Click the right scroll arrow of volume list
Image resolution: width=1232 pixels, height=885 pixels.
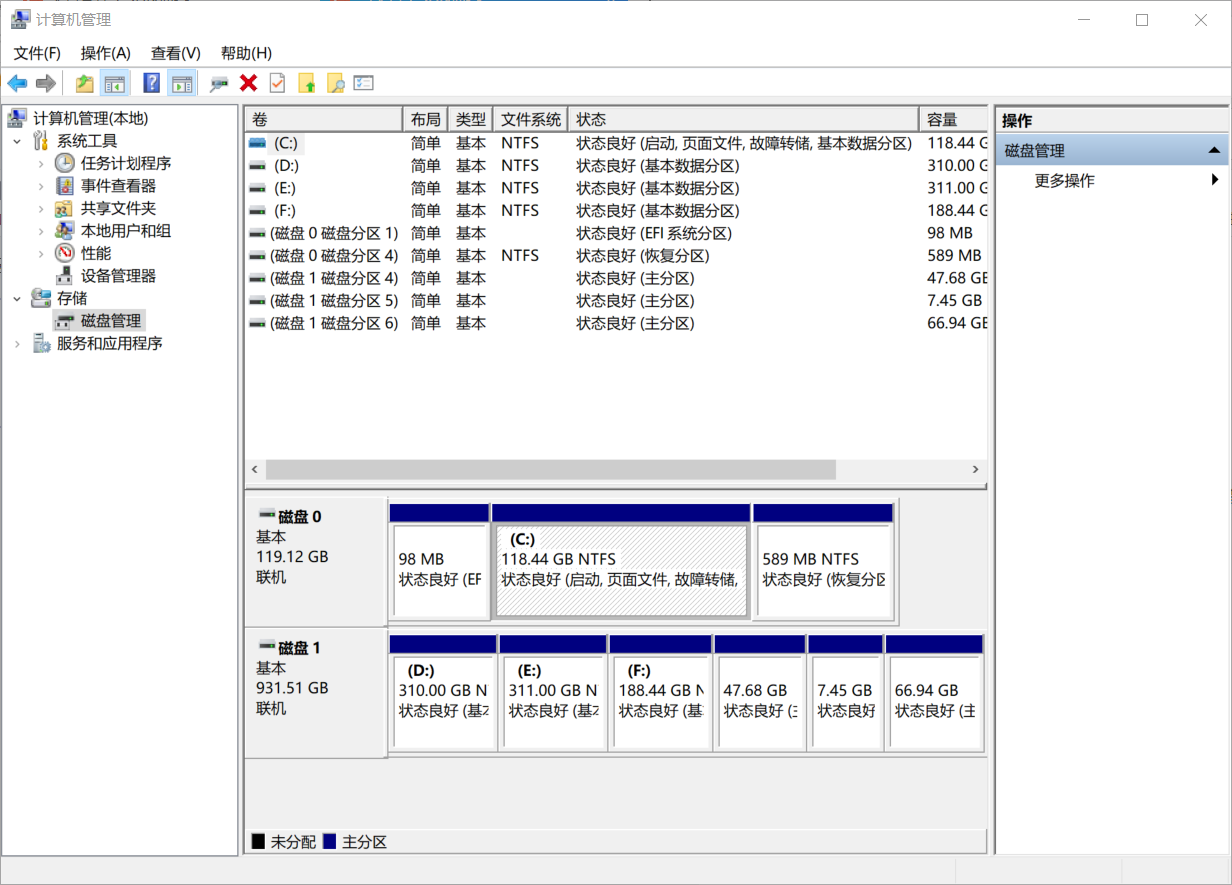[x=976, y=469]
